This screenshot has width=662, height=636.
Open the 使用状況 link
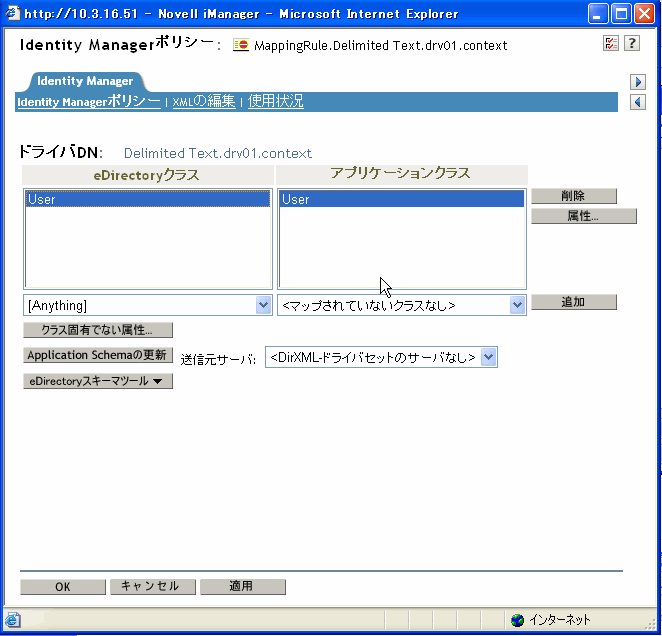275,101
